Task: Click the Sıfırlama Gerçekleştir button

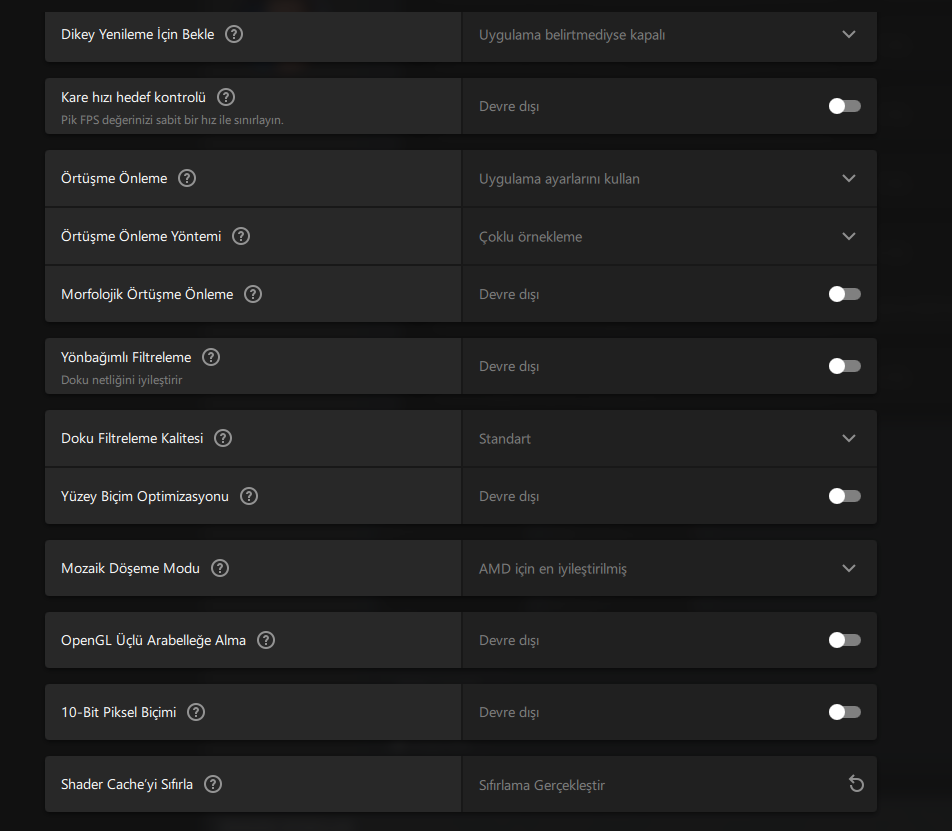Action: pyautogui.click(x=542, y=785)
